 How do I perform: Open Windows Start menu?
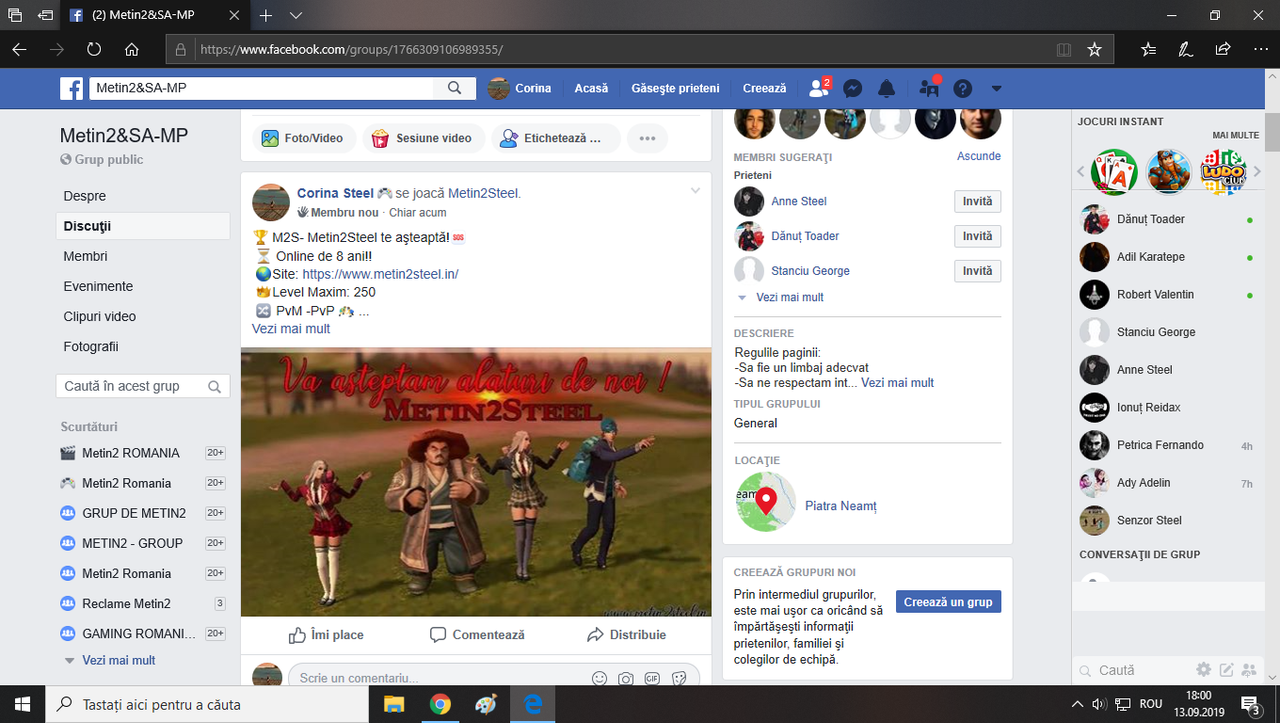(x=23, y=704)
